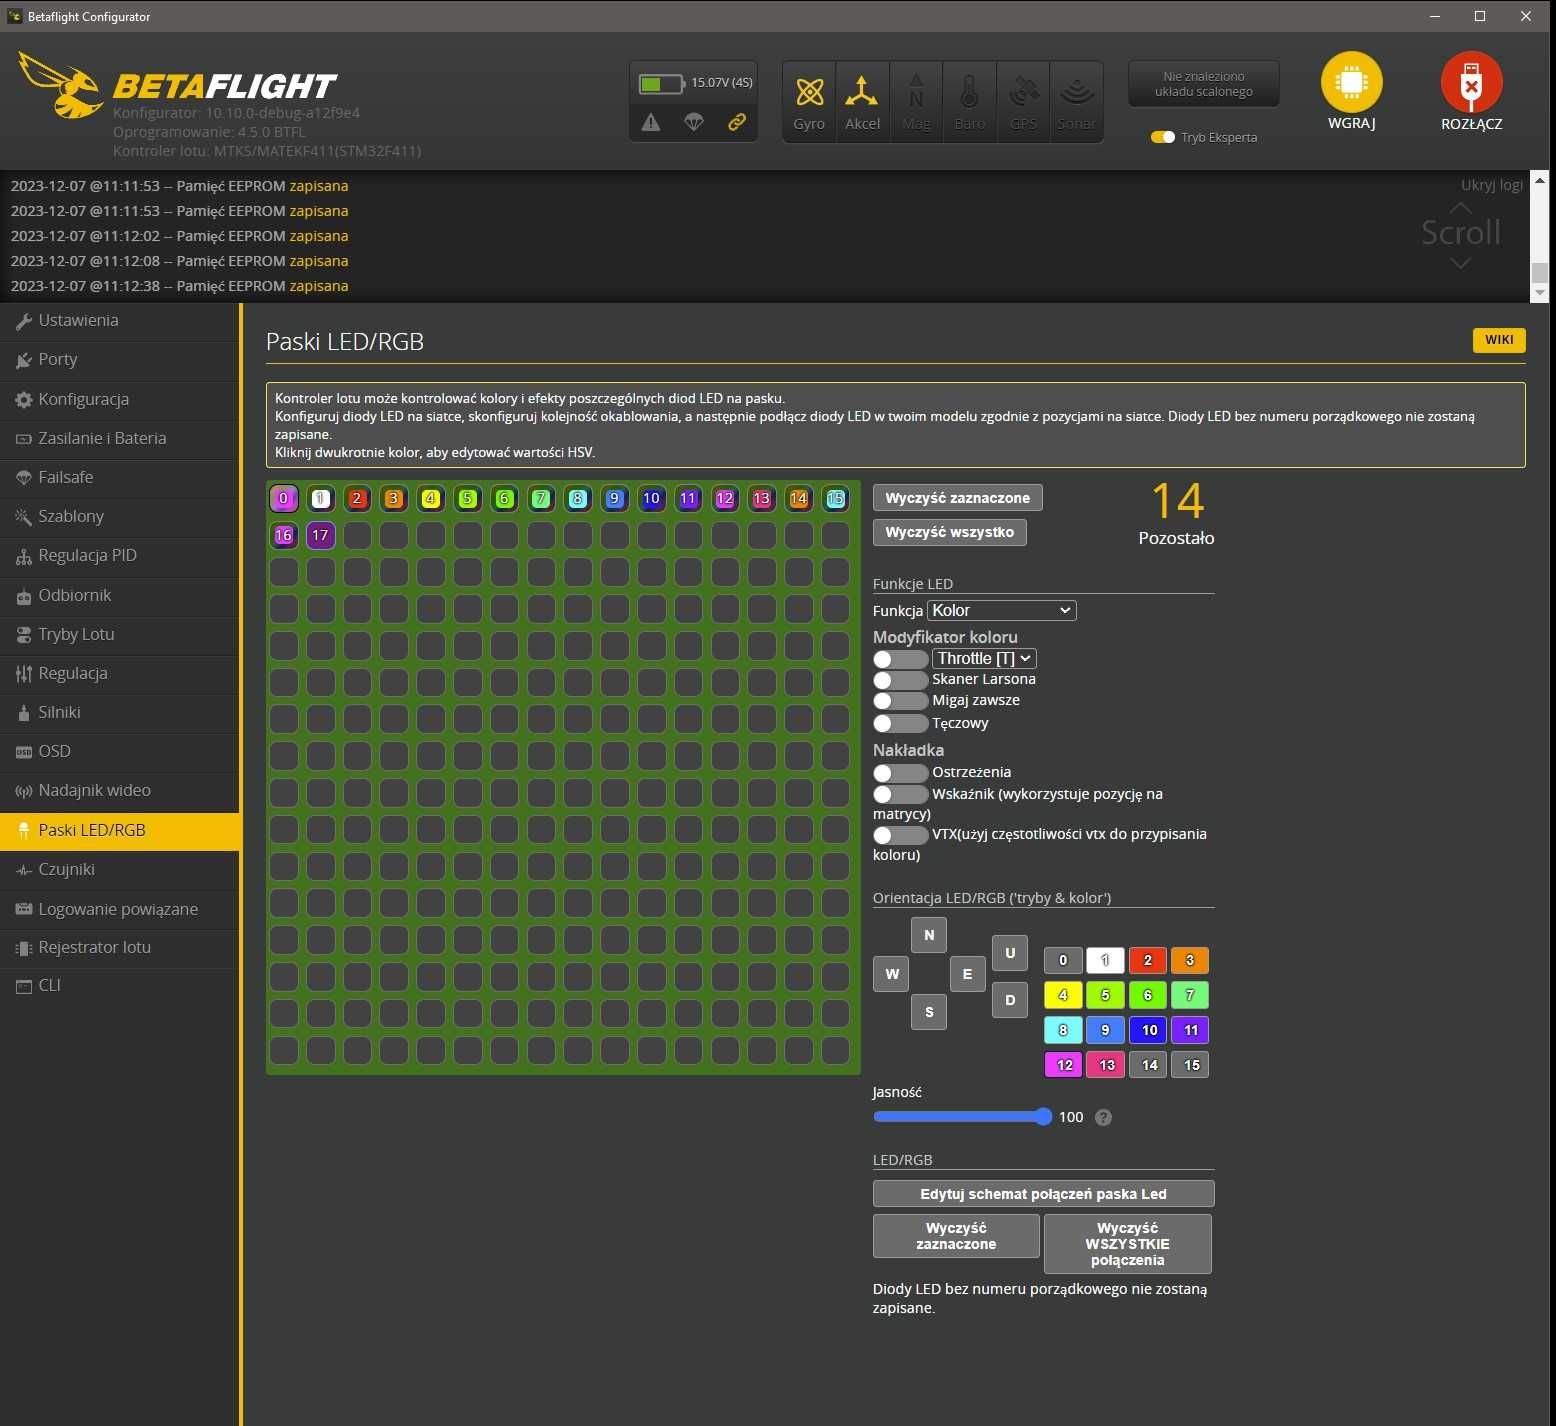Toggle Tryb Eksperta expert mode switch
1556x1426 pixels.
(1163, 137)
